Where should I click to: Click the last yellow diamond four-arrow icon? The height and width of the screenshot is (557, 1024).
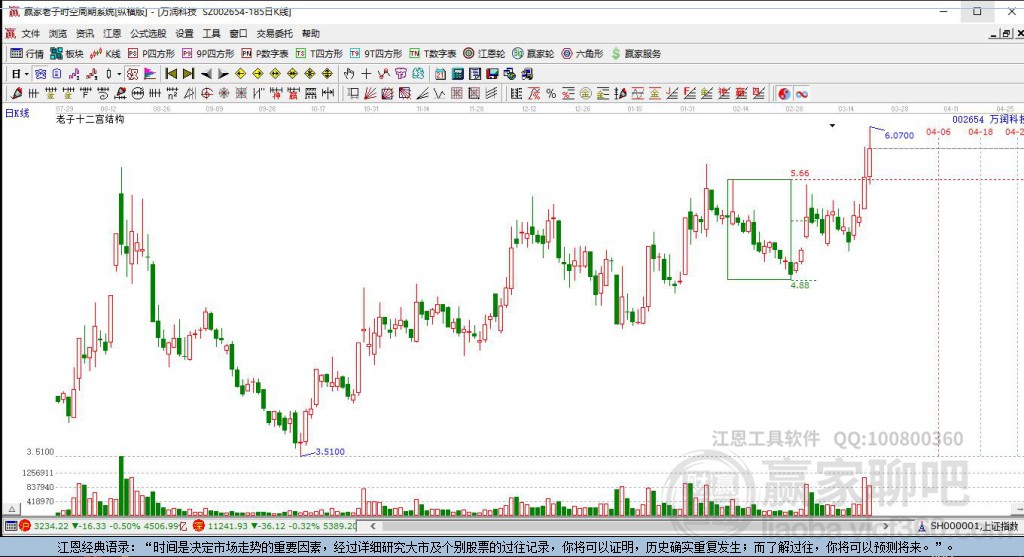pos(327,74)
